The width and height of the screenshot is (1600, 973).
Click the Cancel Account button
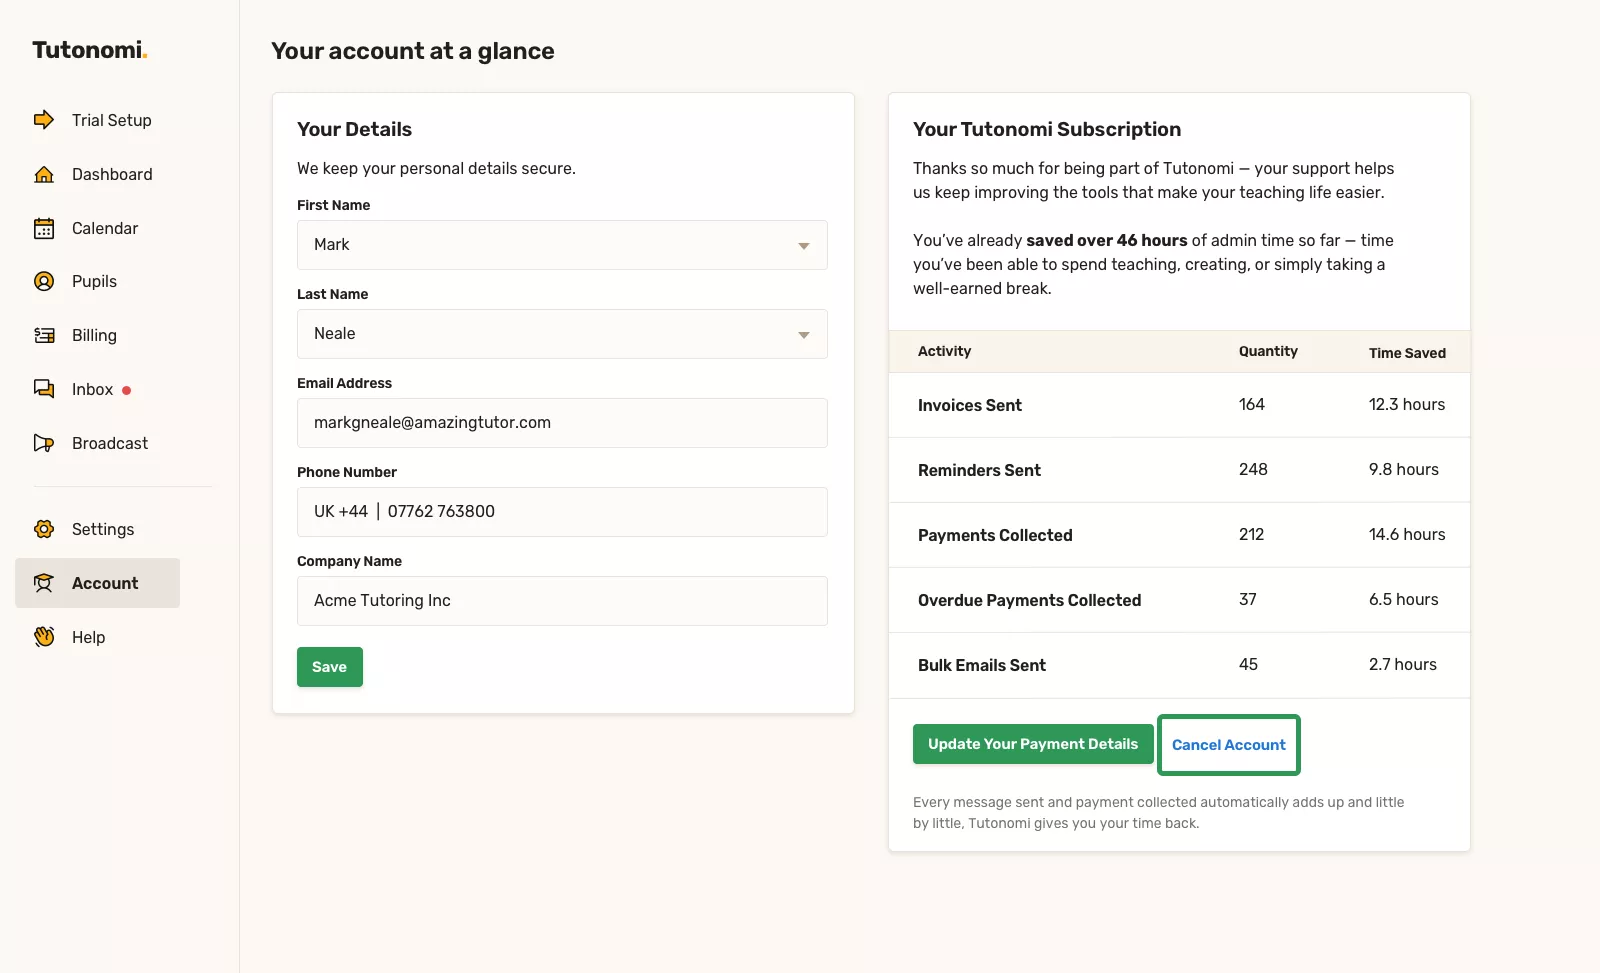click(x=1228, y=745)
